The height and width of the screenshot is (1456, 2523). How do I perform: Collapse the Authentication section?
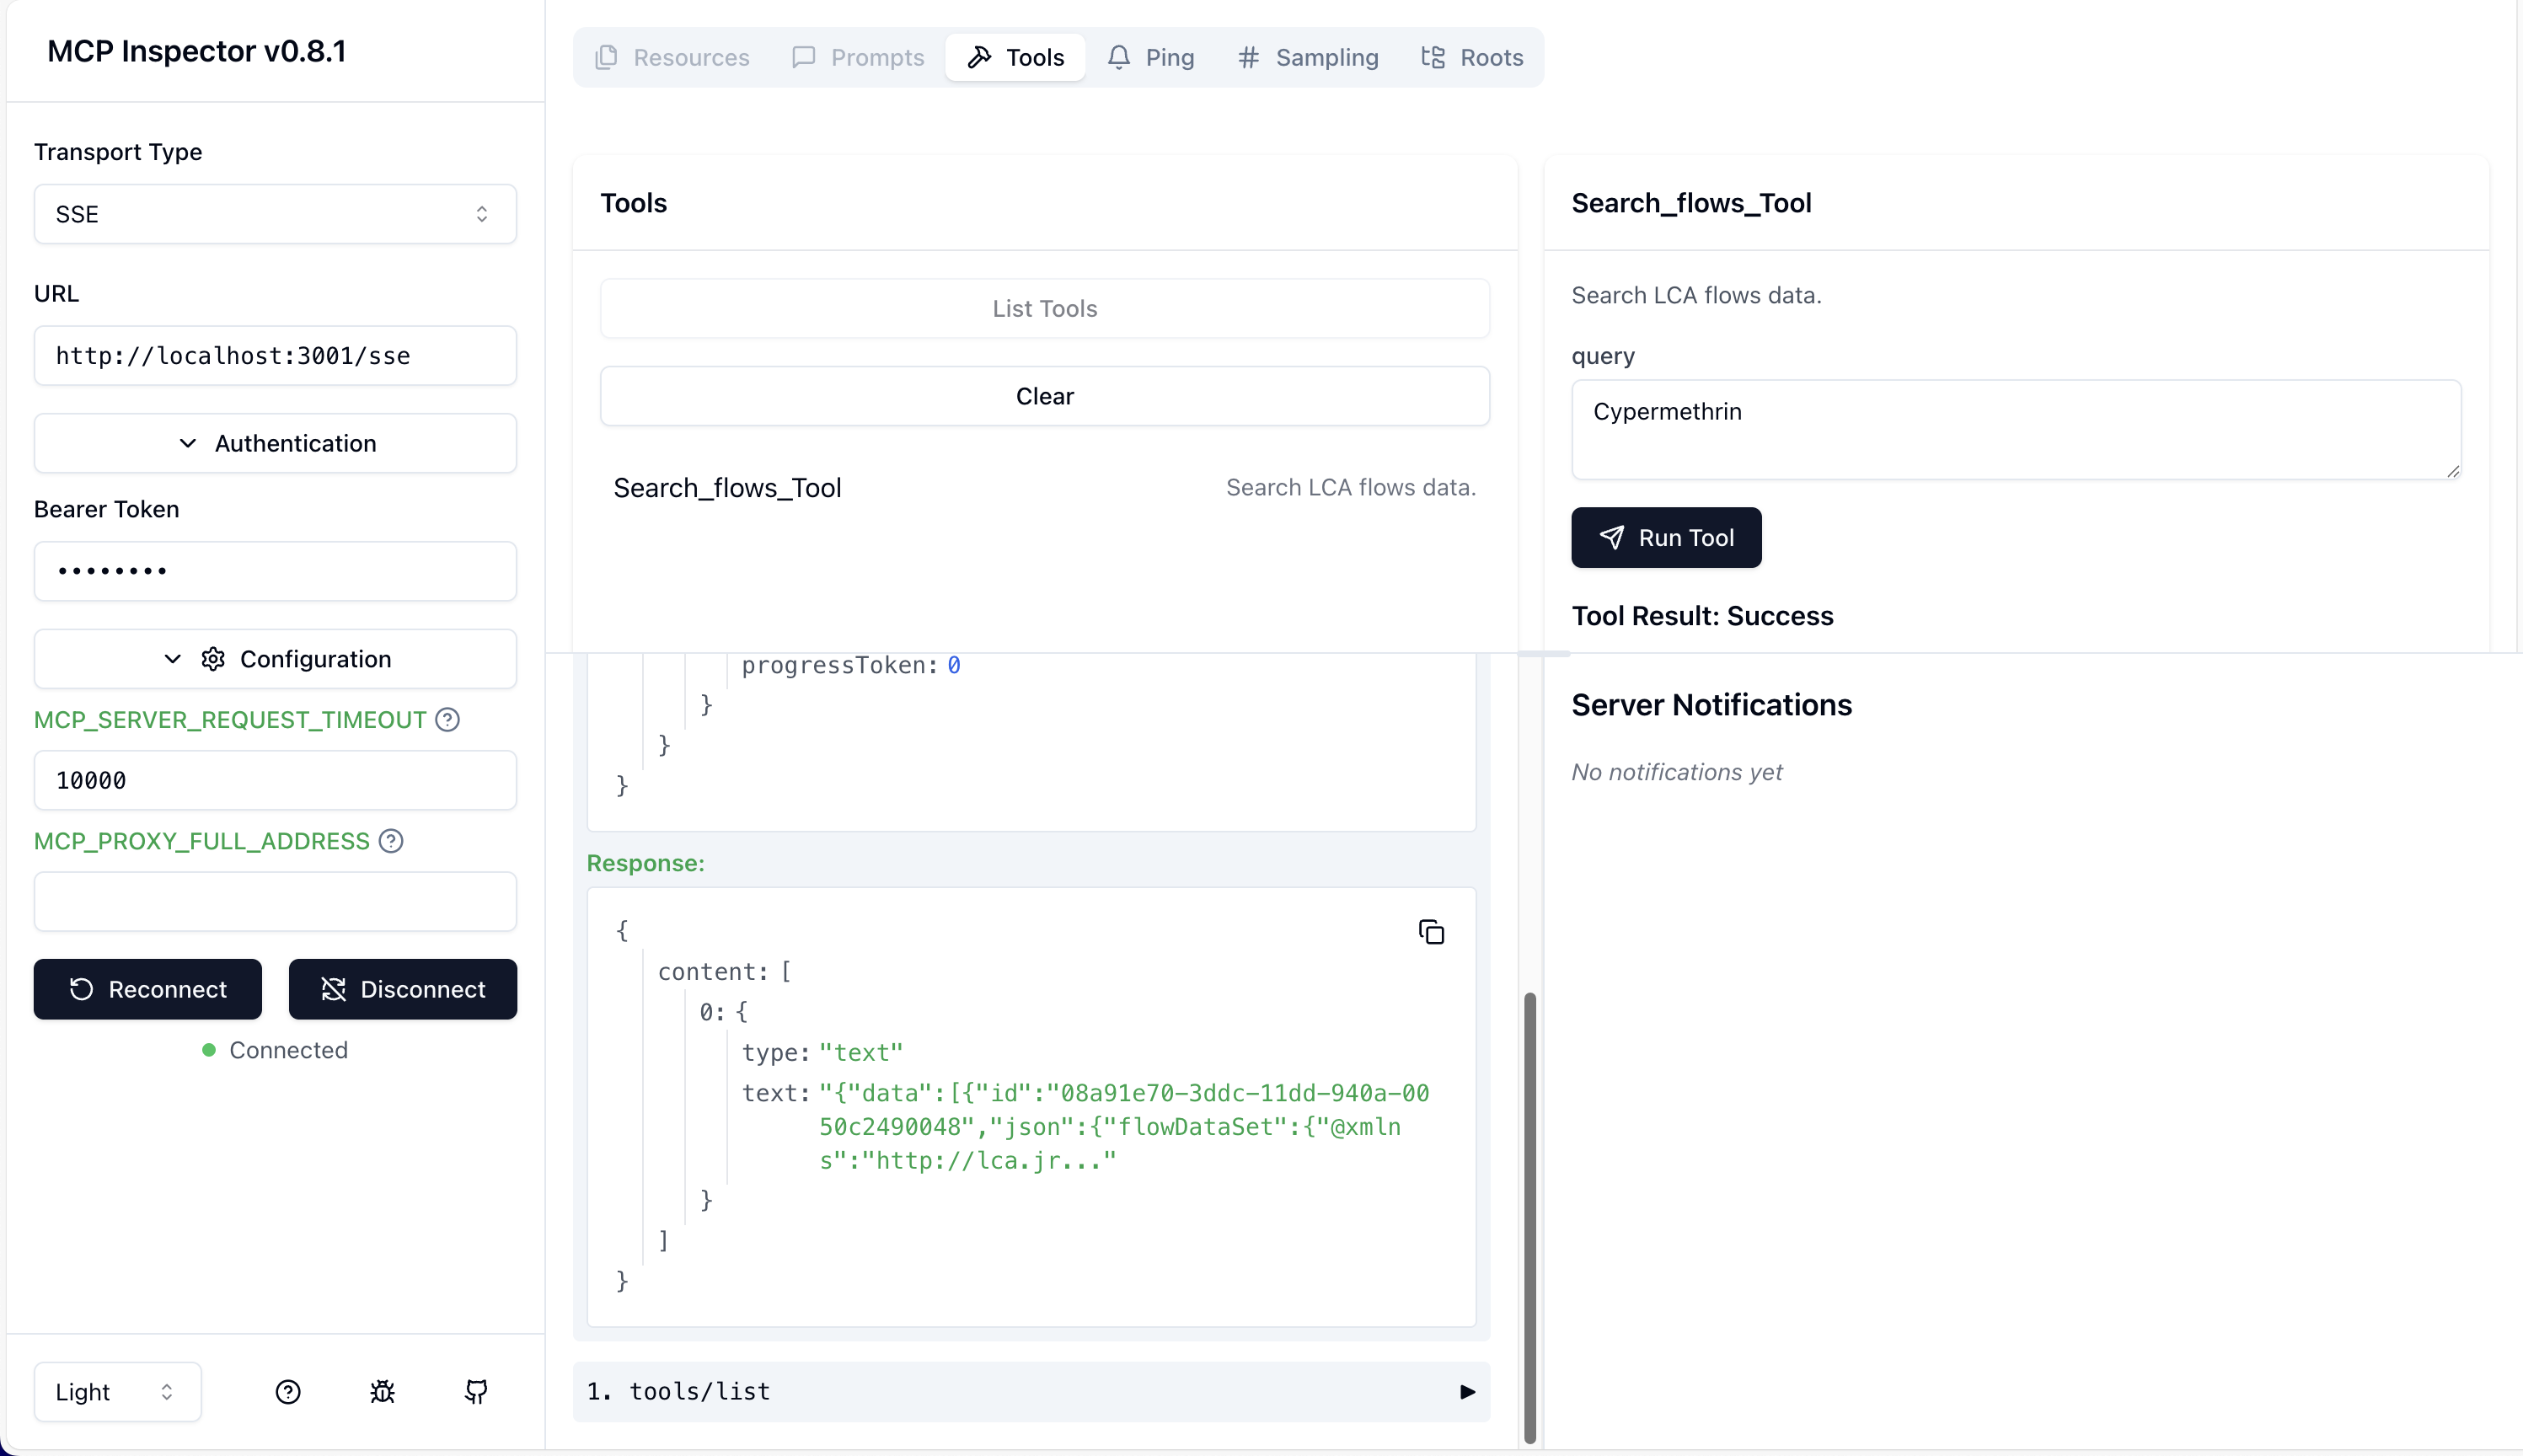(275, 443)
